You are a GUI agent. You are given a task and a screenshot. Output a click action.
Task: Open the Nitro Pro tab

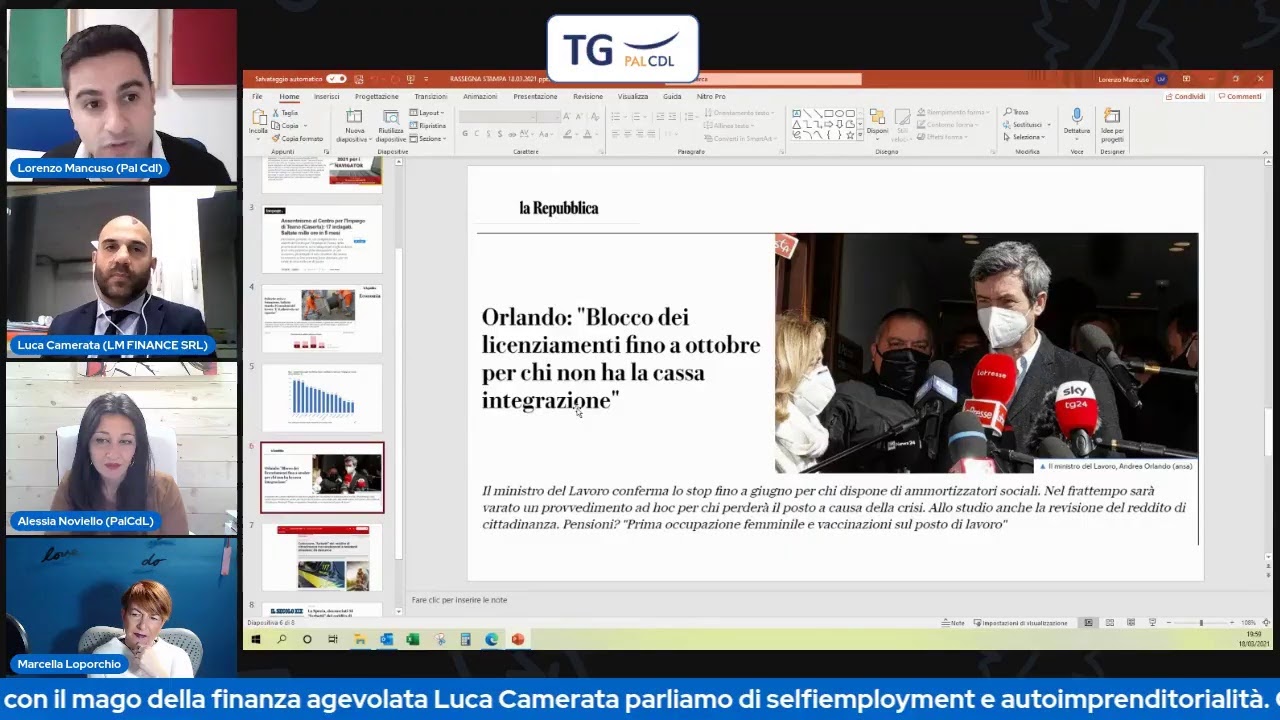click(x=711, y=97)
